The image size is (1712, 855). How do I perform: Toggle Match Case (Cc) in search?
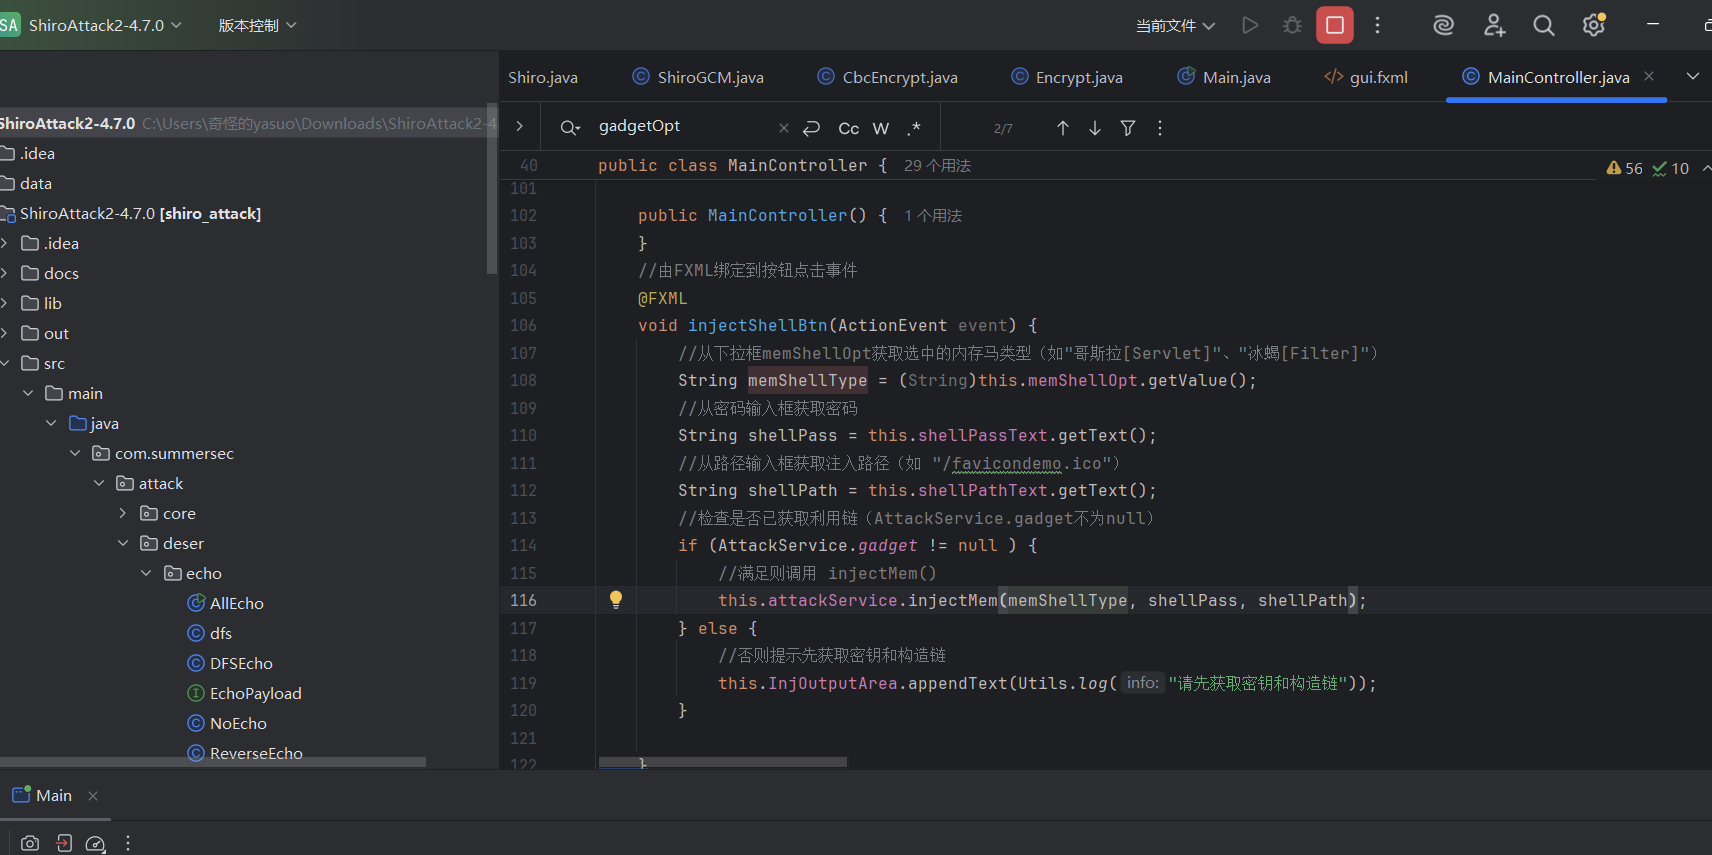click(848, 128)
